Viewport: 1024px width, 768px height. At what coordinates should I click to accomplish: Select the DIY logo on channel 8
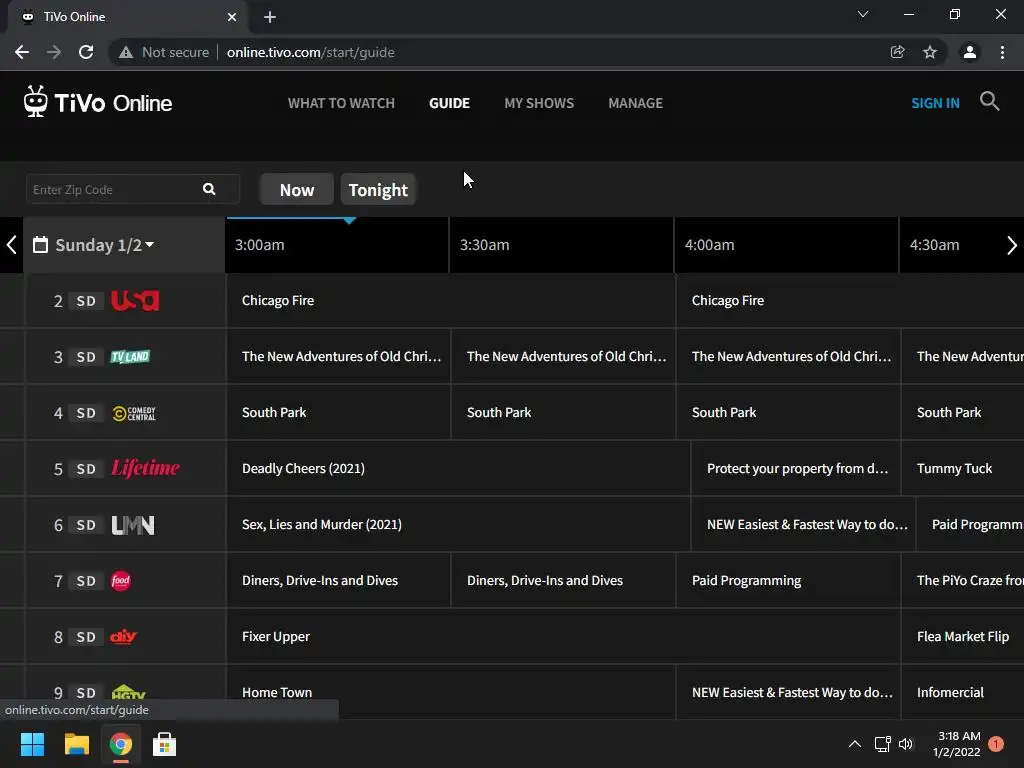click(123, 637)
